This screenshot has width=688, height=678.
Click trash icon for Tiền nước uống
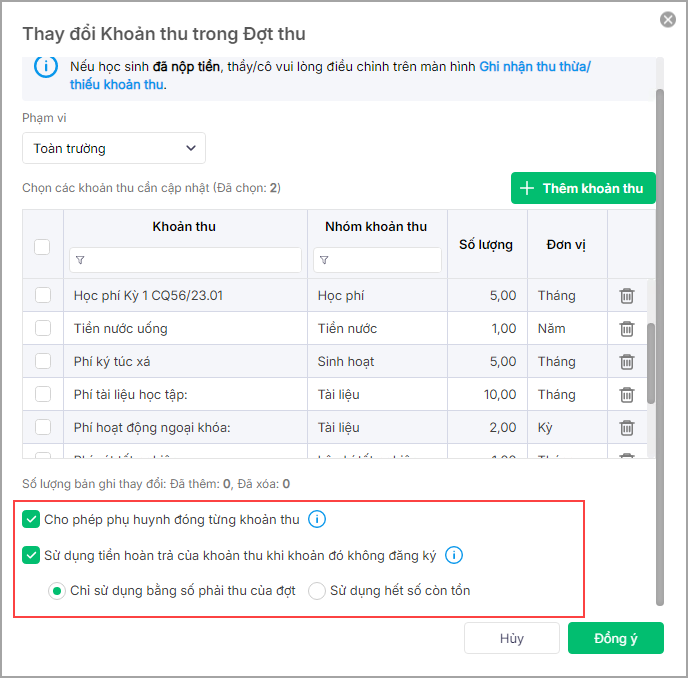point(627,329)
